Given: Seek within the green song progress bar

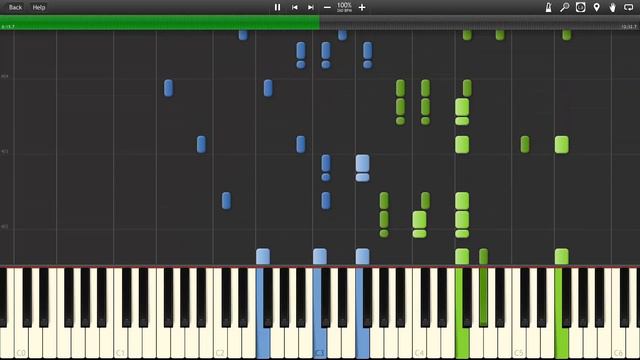Looking at the screenshot, I should click(160, 22).
